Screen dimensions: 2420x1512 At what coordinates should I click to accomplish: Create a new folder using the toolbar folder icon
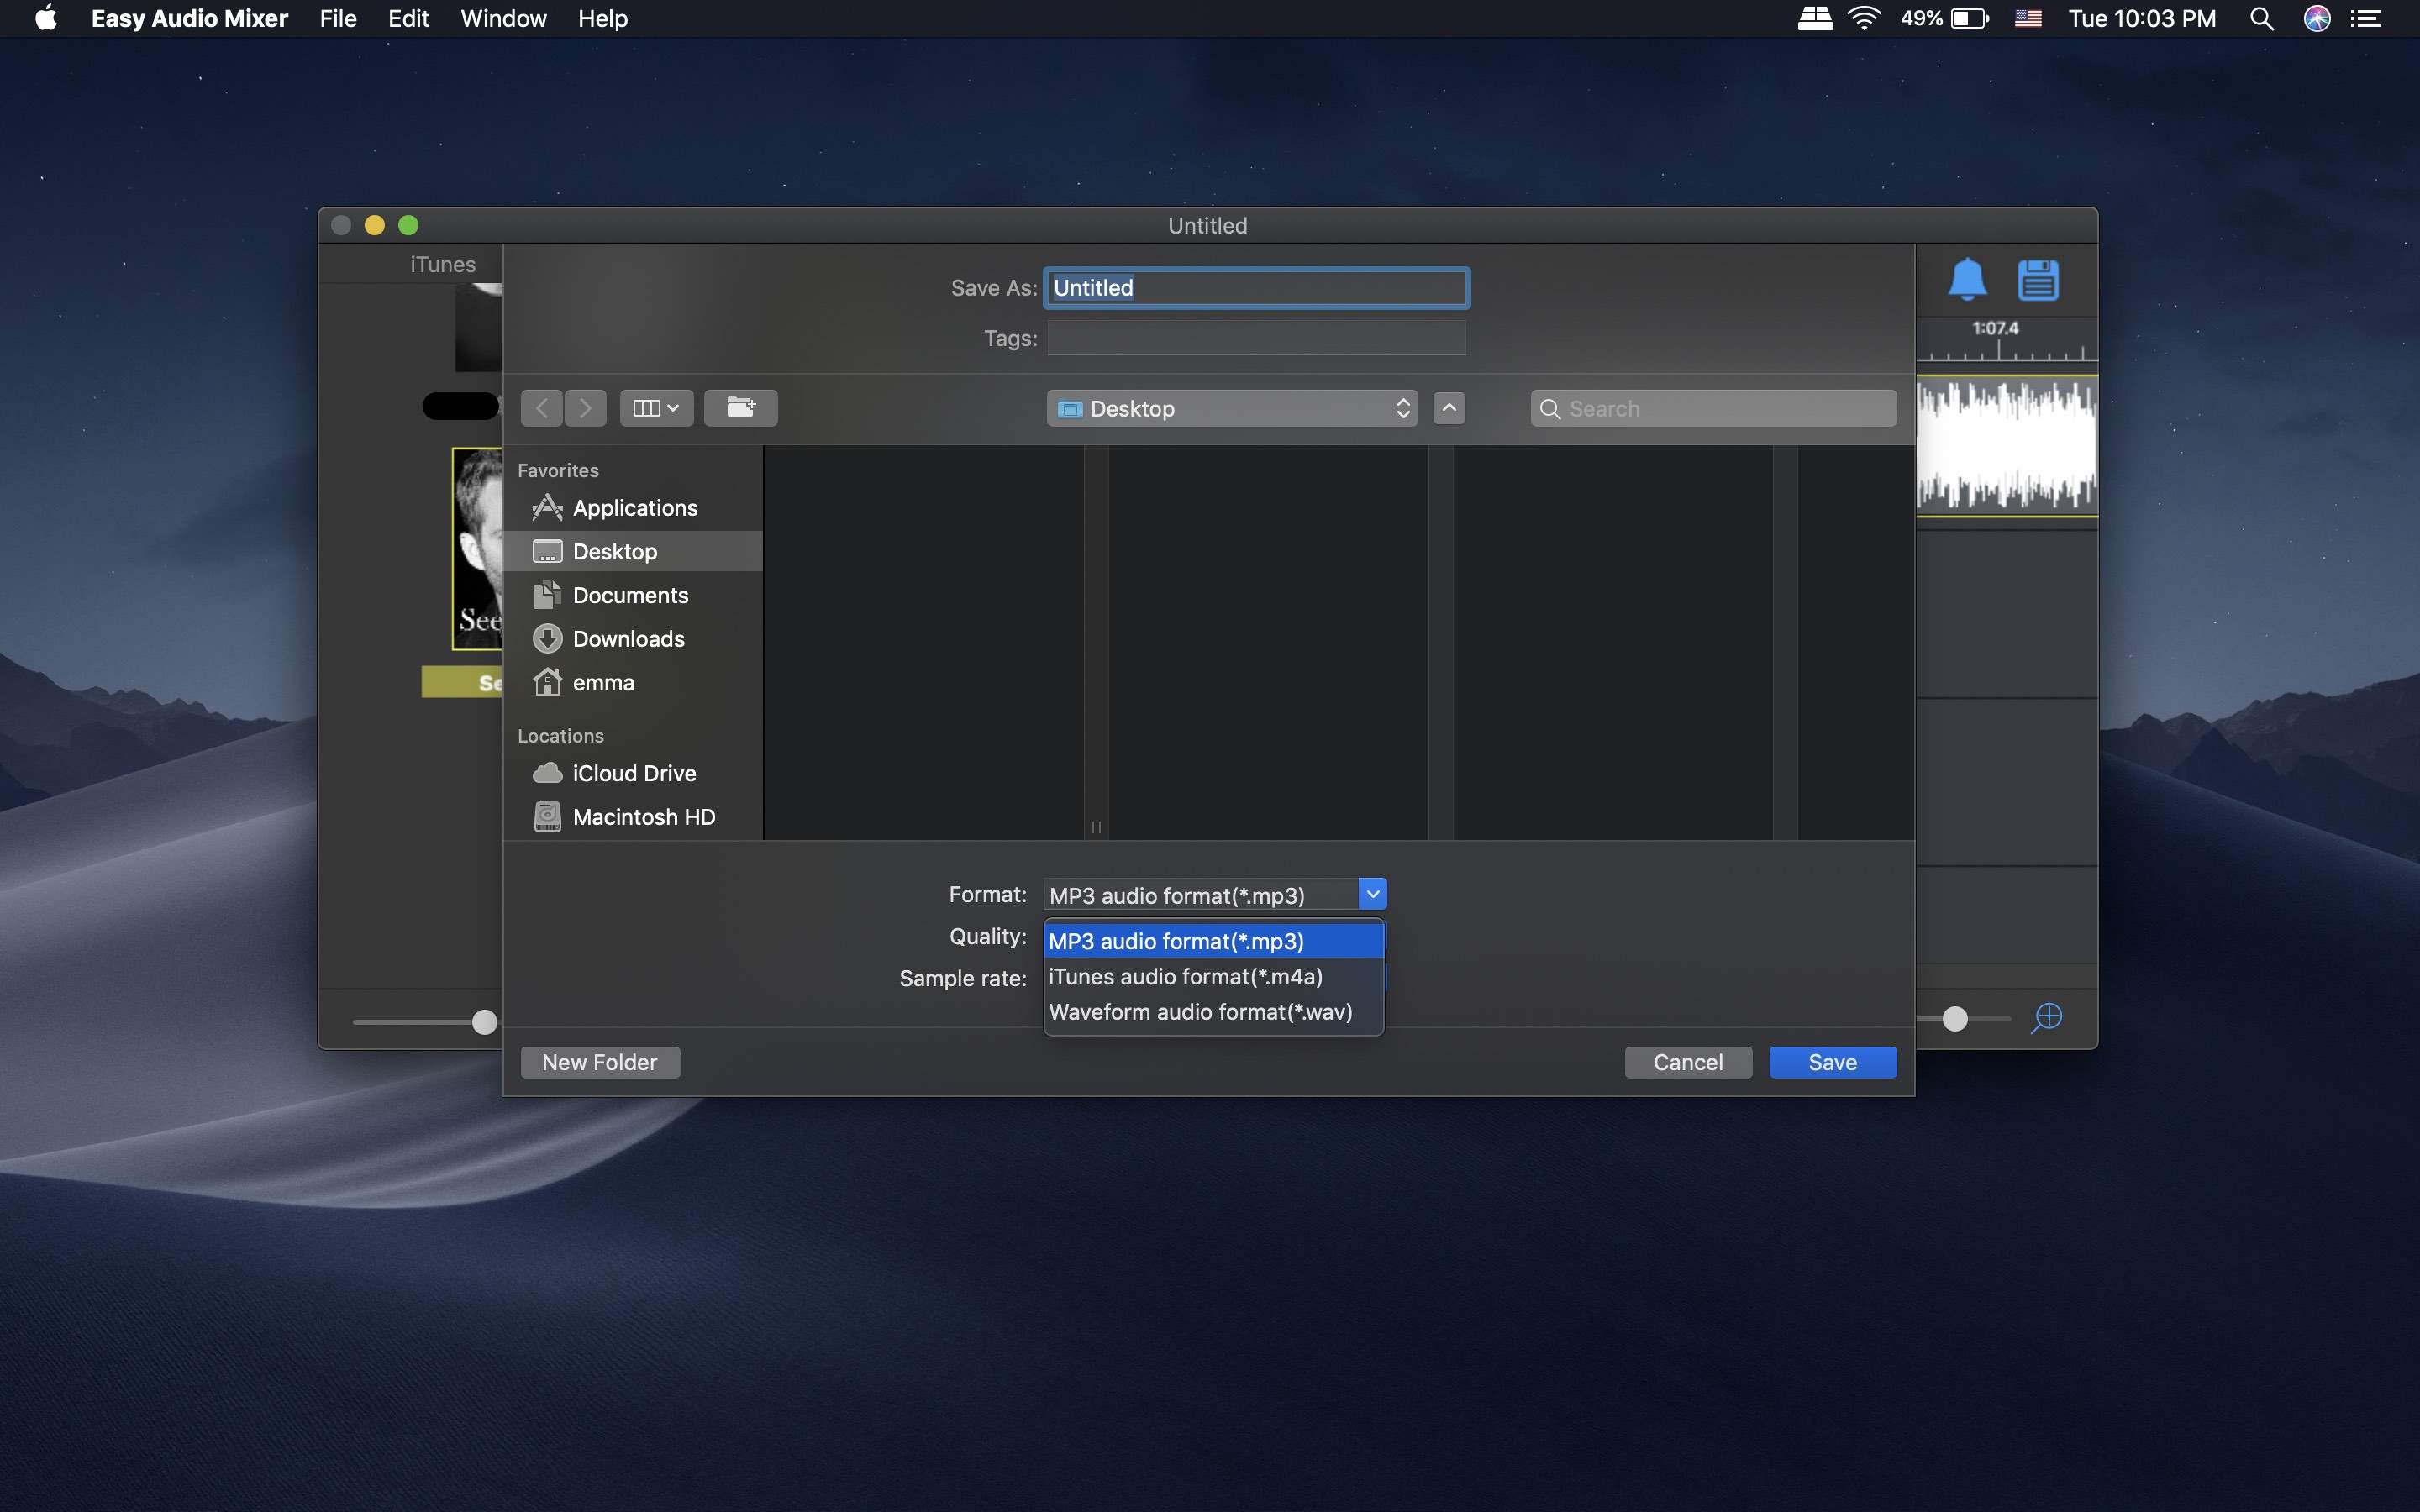pyautogui.click(x=741, y=408)
